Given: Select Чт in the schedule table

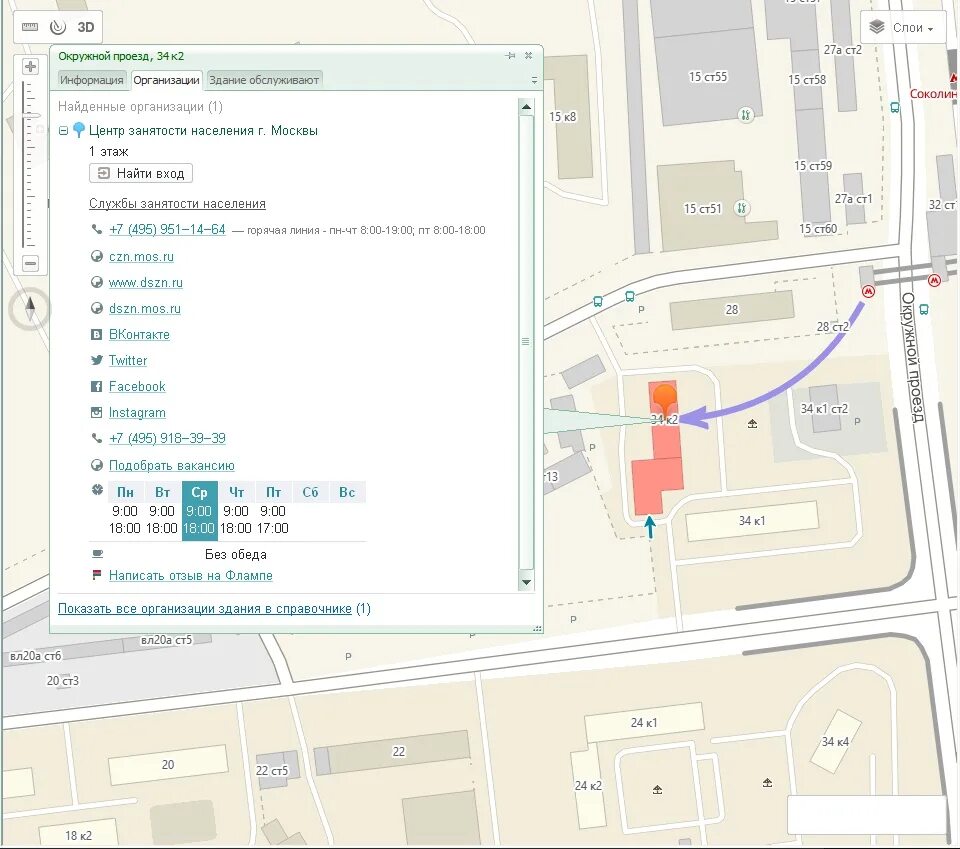Looking at the screenshot, I should pos(236,492).
